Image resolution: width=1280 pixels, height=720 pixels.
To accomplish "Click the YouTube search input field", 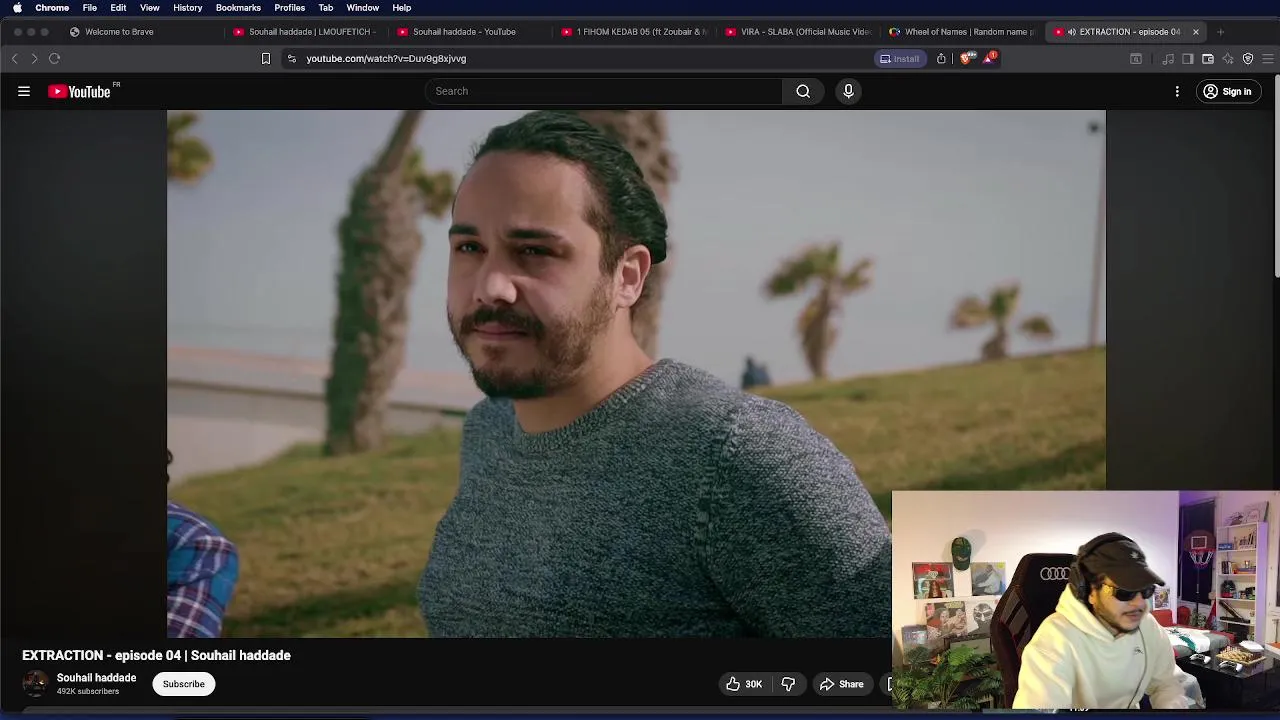I will click(x=604, y=91).
